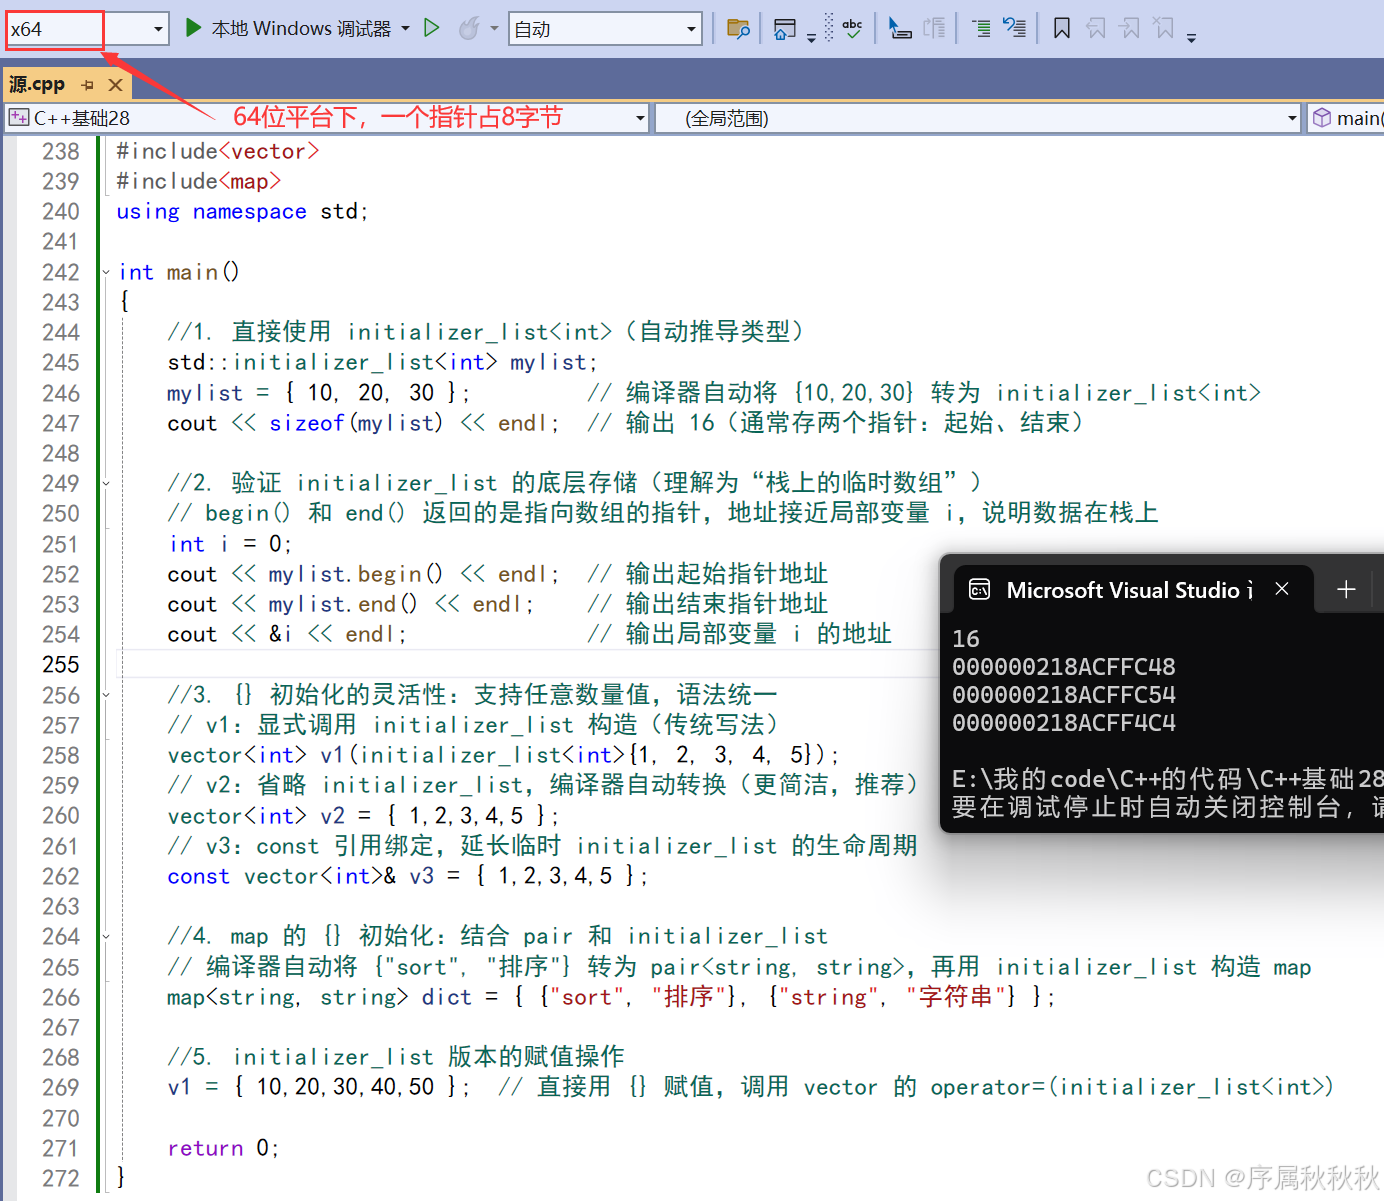Screen dimensions: 1384x1201
Task: Open toolbar overflow options at far right
Action: 1191,38
